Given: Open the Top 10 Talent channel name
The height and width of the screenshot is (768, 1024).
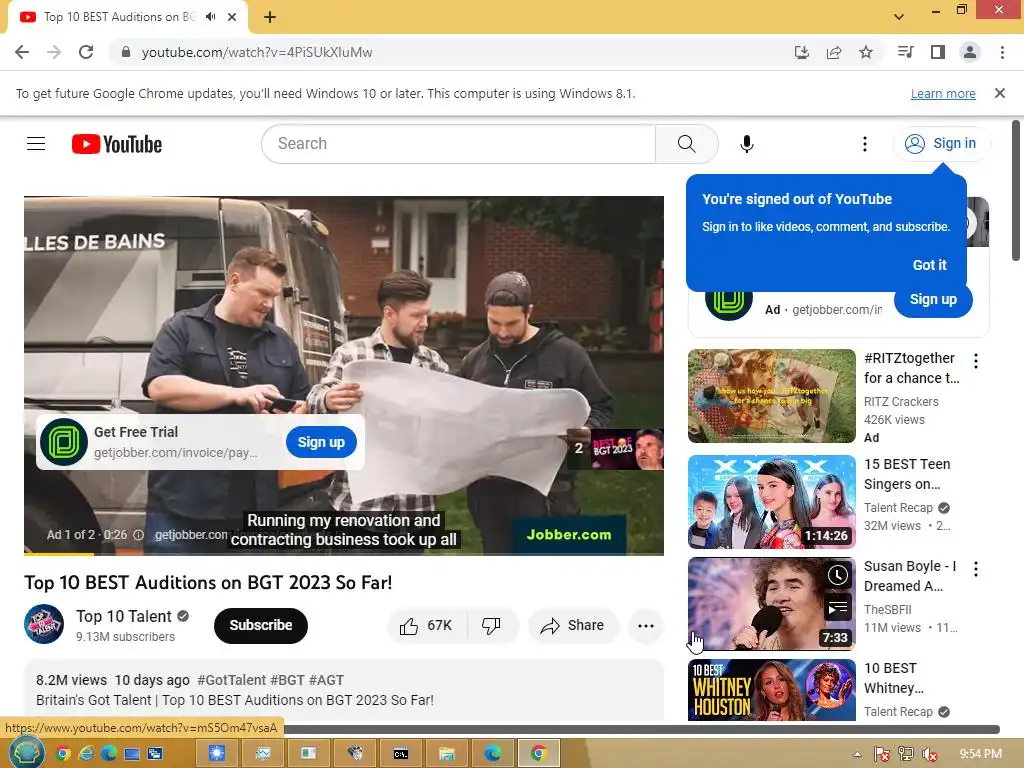Looking at the screenshot, I should click(x=123, y=616).
